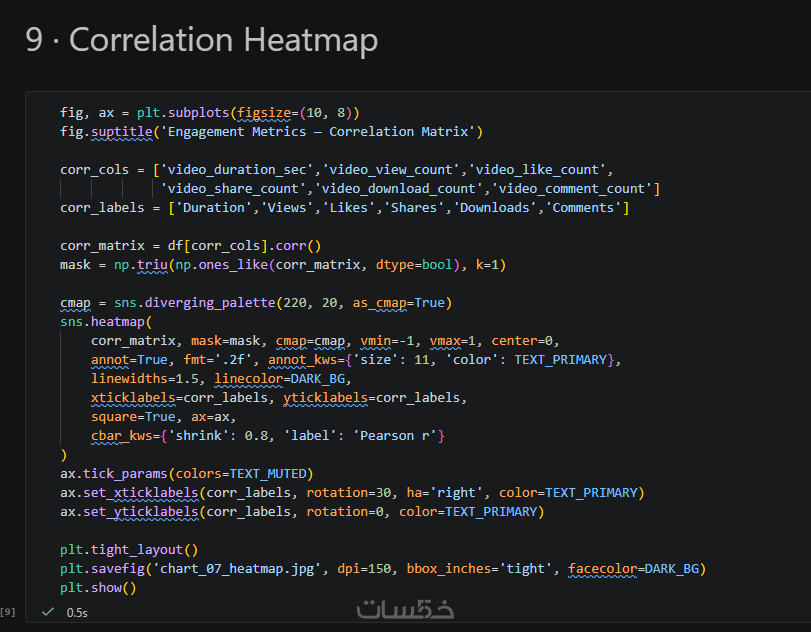Viewport: 811px width, 632px height.
Task: Click the annot_kws argument name
Action: coord(302,360)
